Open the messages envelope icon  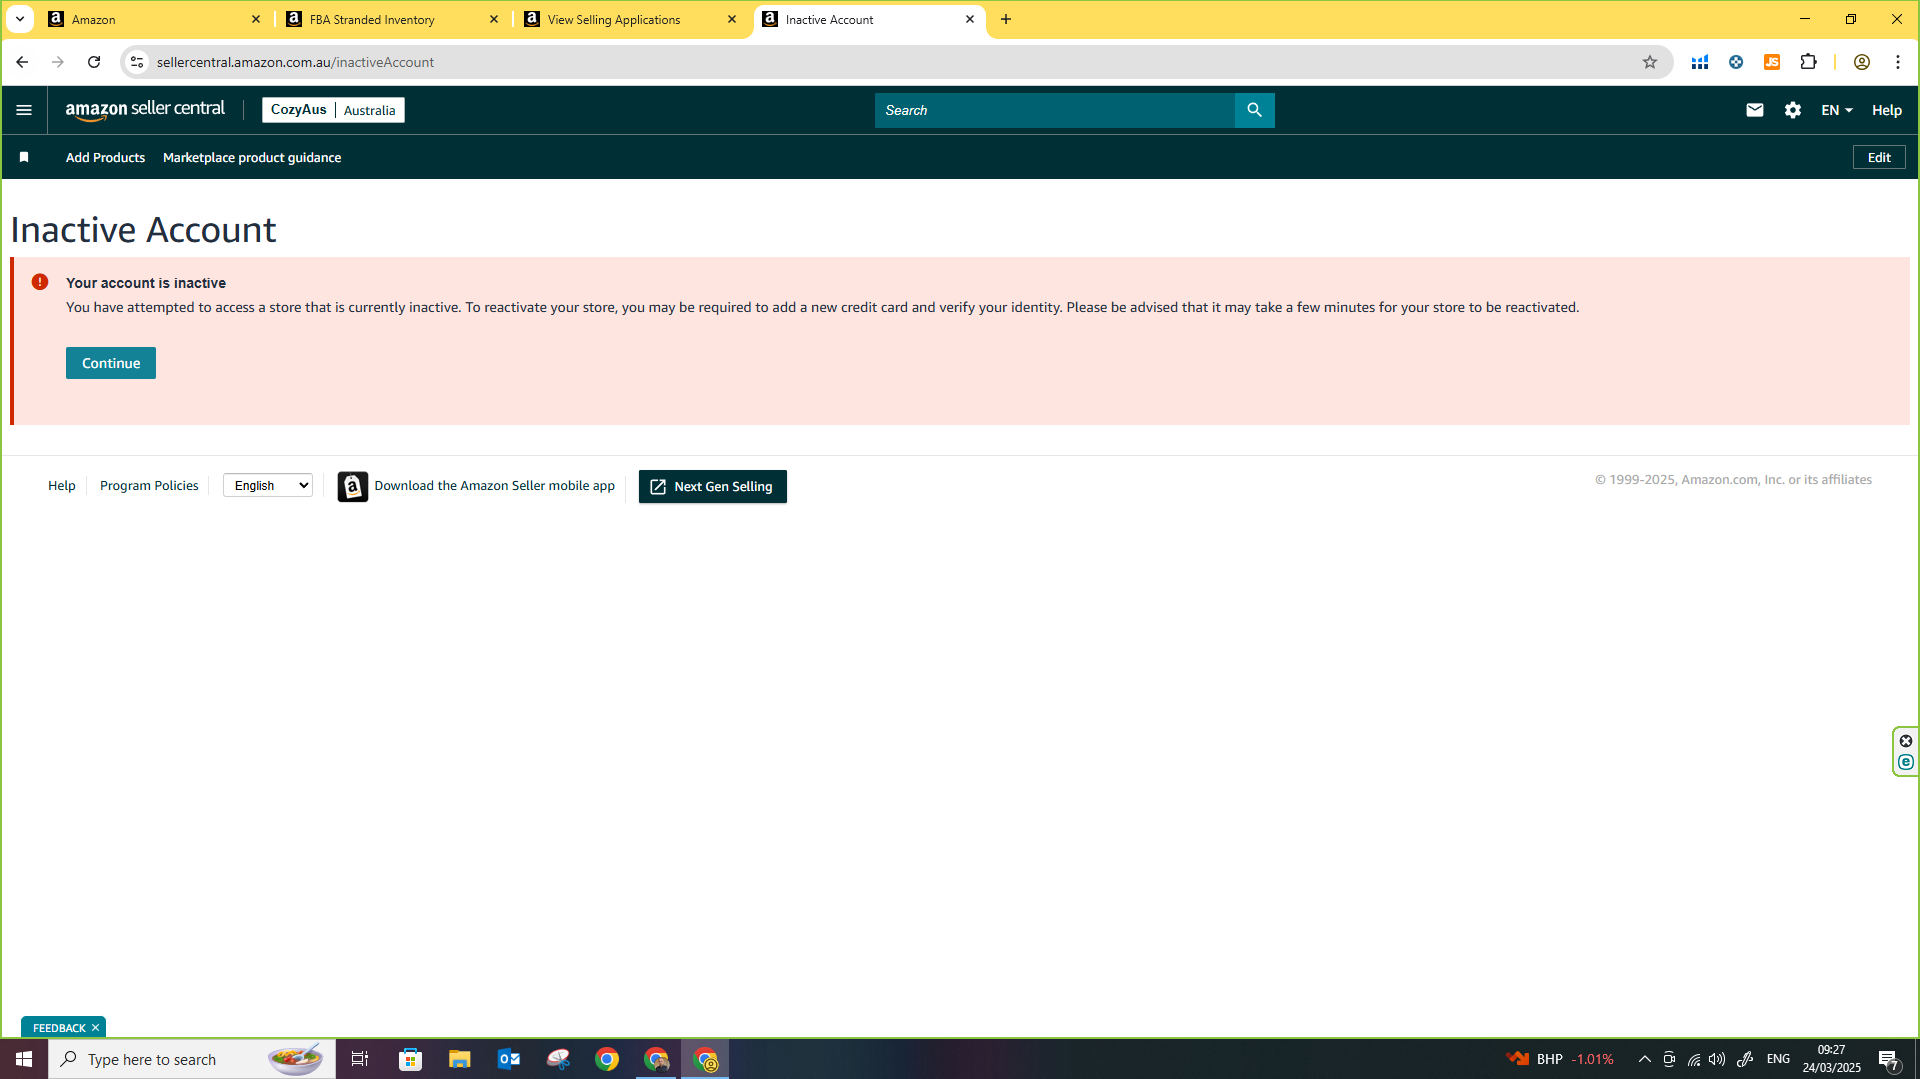pyautogui.click(x=1754, y=110)
